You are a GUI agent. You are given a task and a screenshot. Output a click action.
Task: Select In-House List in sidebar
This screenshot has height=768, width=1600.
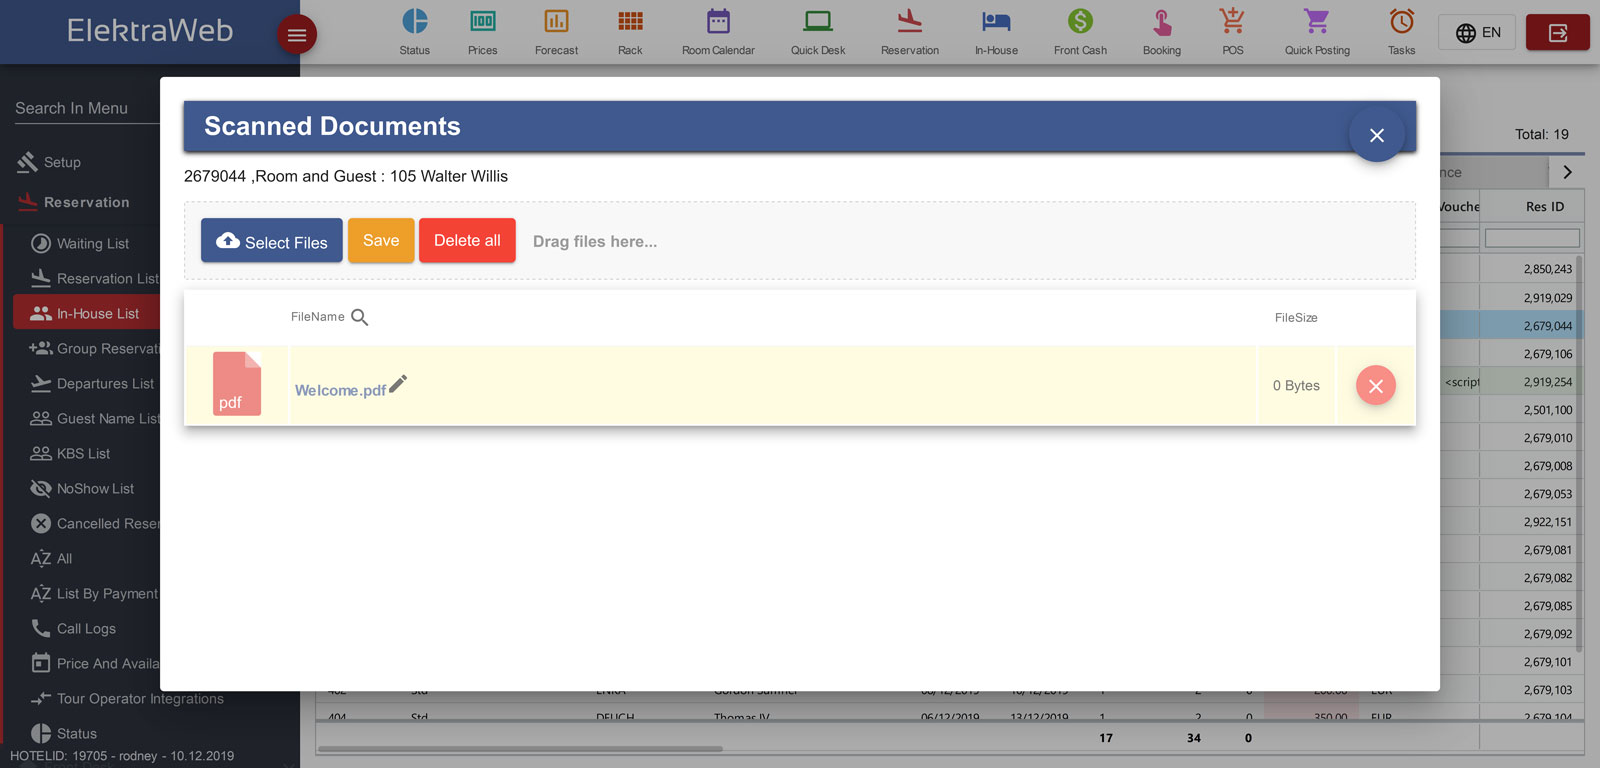tap(86, 313)
